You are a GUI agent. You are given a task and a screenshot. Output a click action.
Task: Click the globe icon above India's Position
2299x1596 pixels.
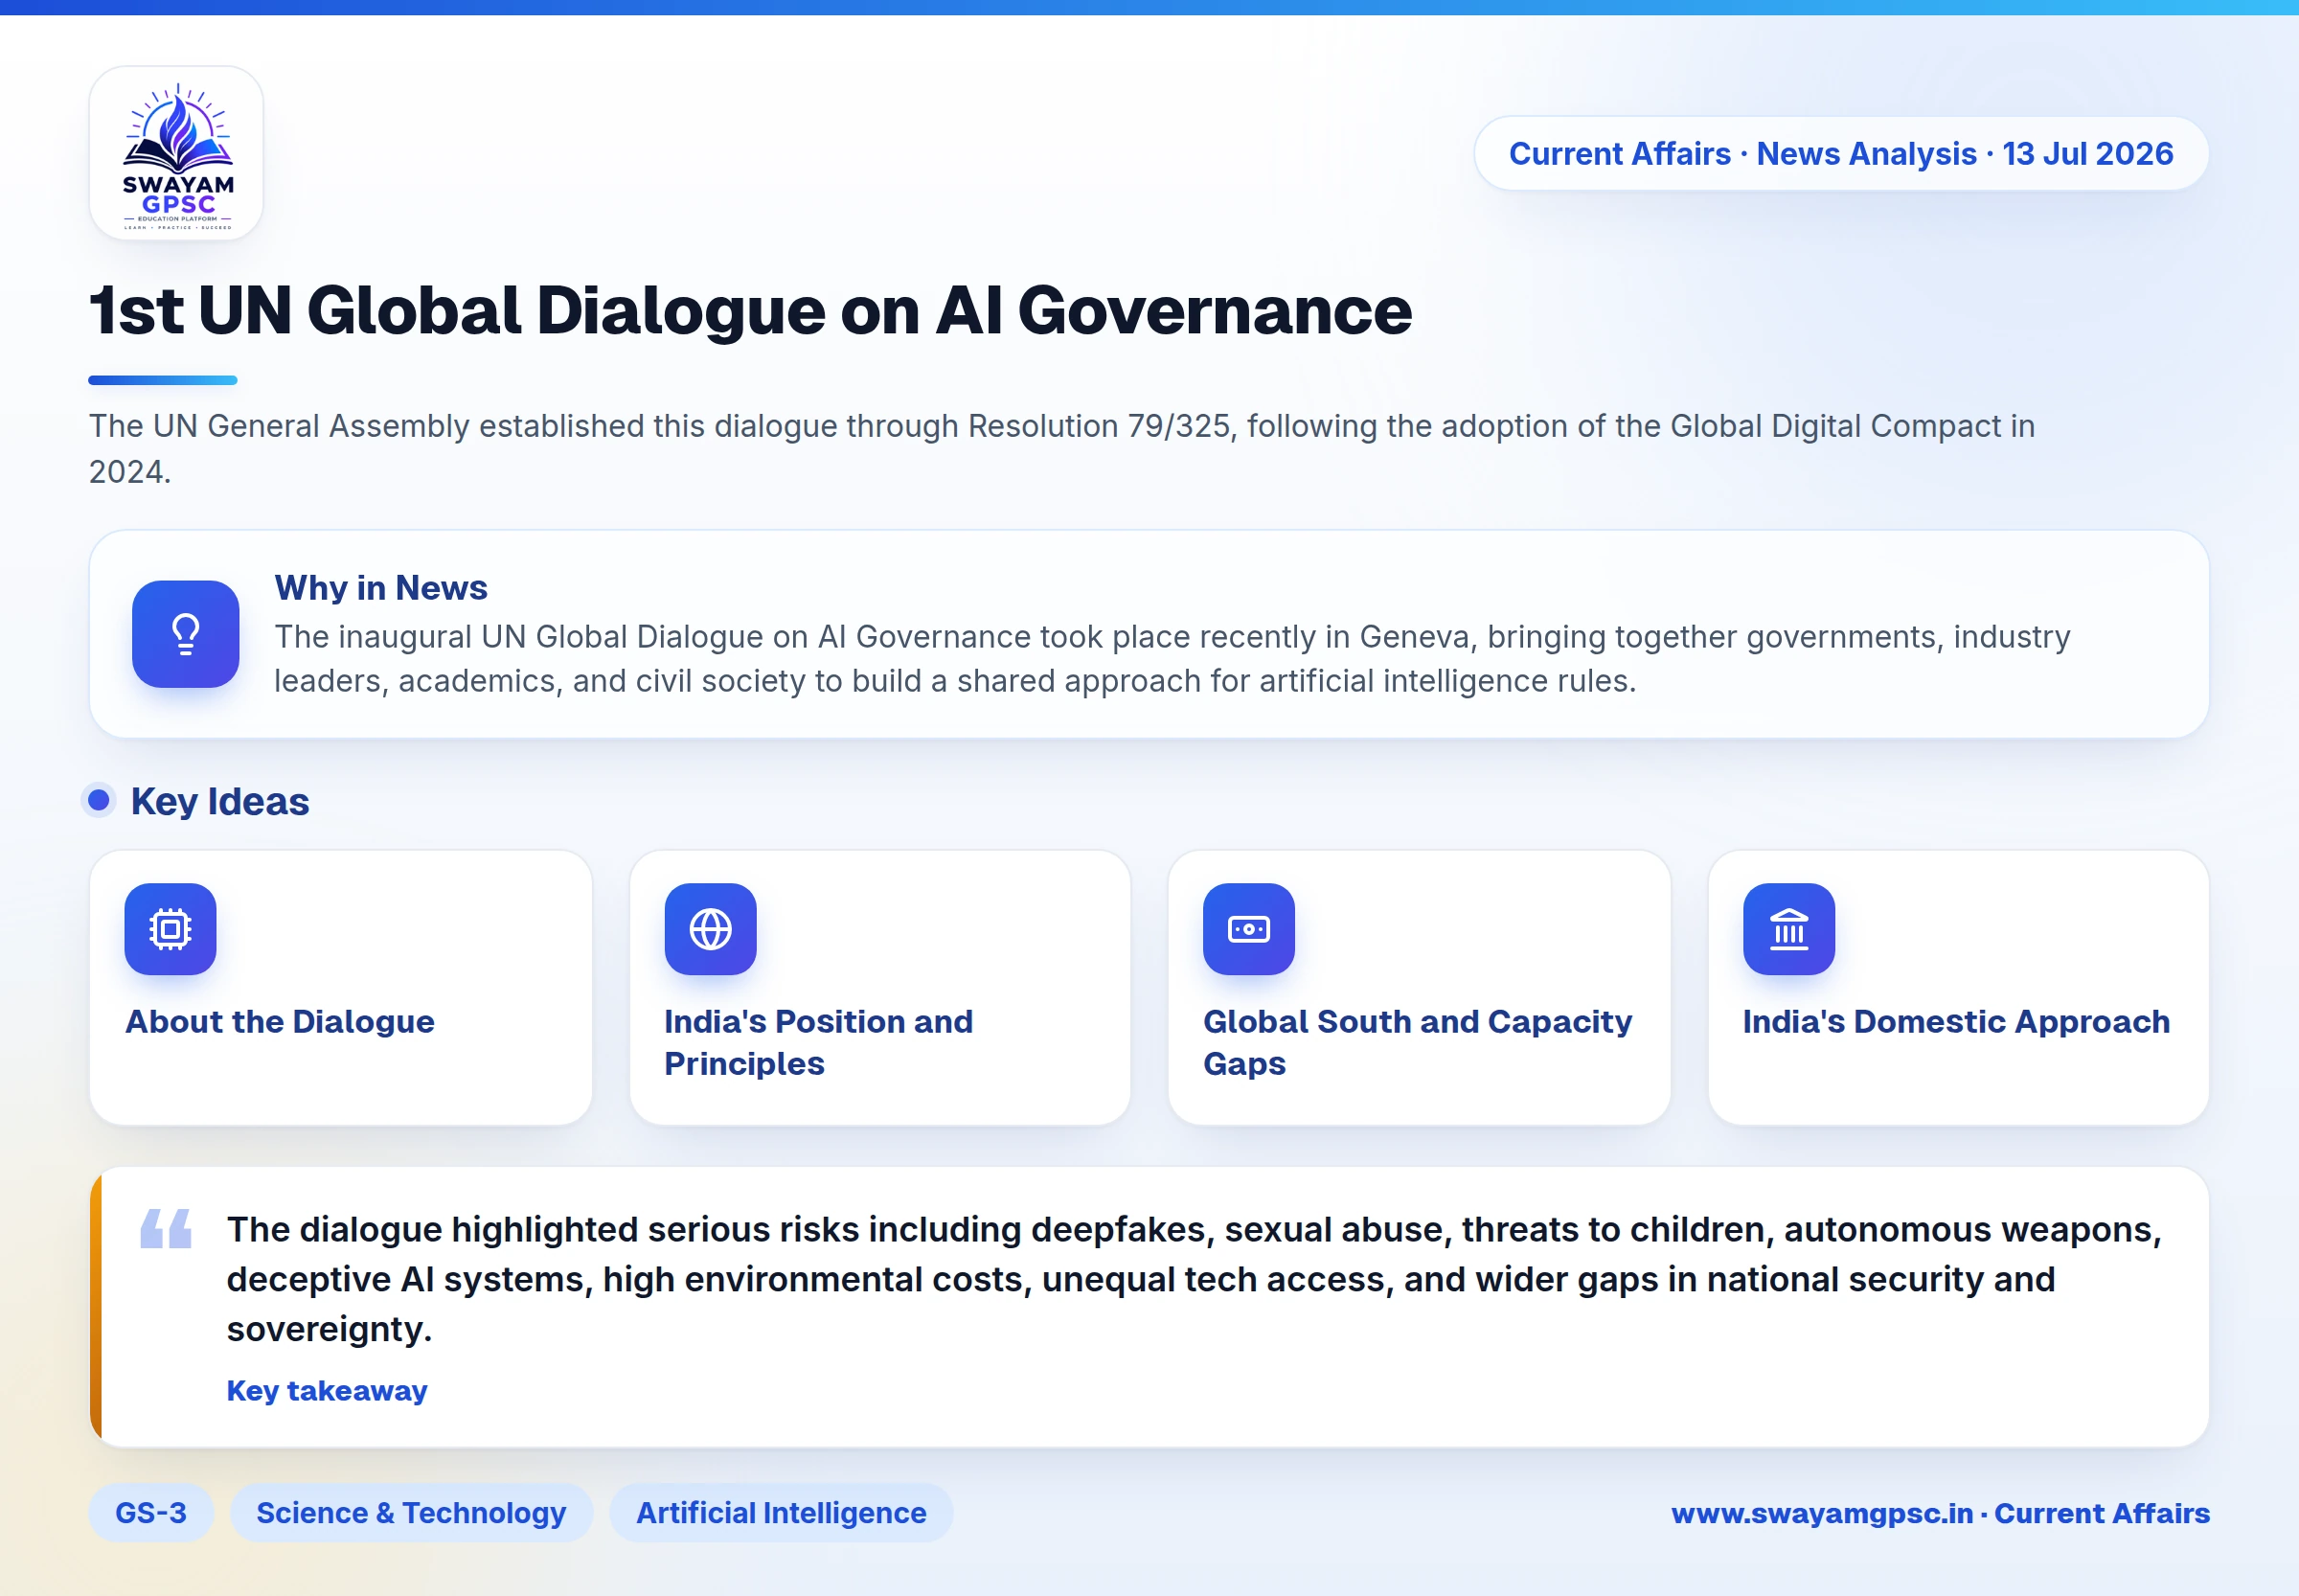[x=710, y=929]
